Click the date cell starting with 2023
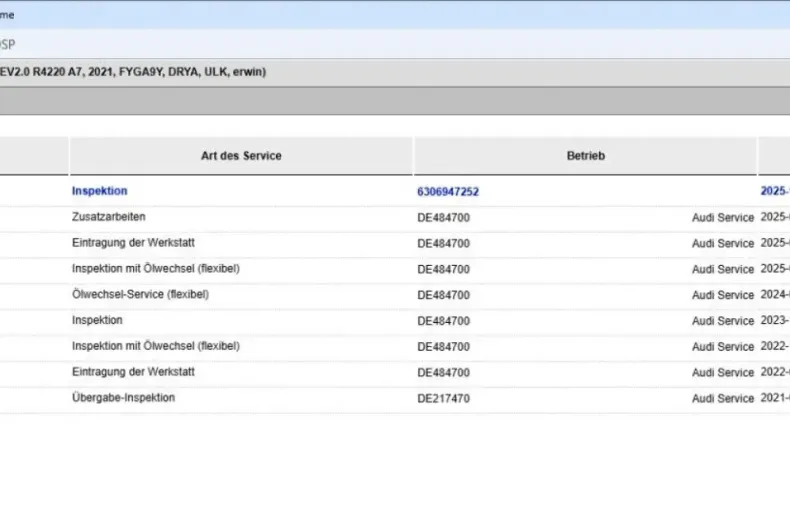The height and width of the screenshot is (527, 790). click(x=774, y=321)
